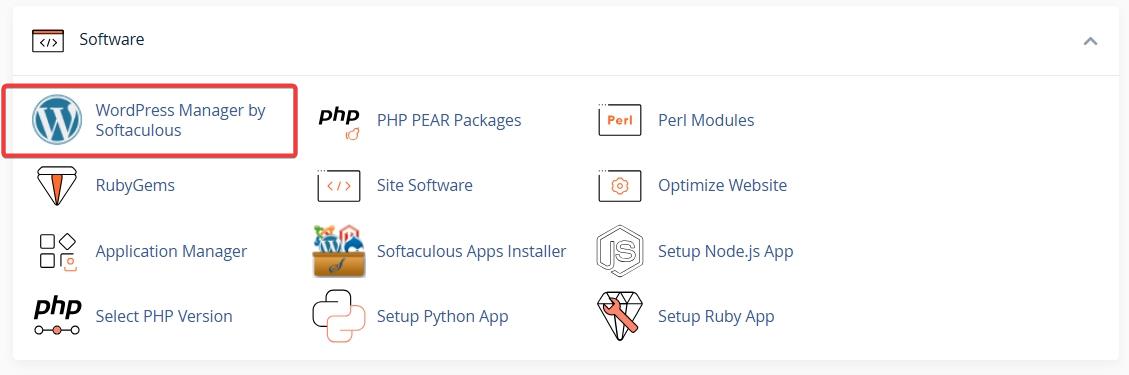
Task: Click the Software section code-window icon
Action: pos(48,40)
